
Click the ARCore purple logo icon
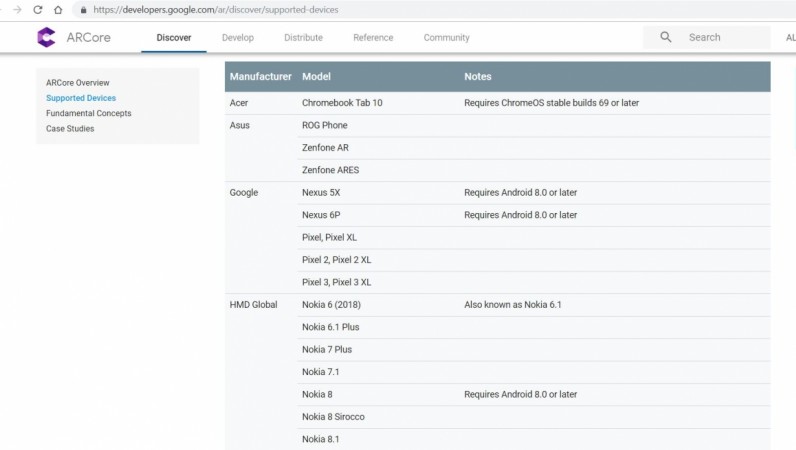[46, 37]
